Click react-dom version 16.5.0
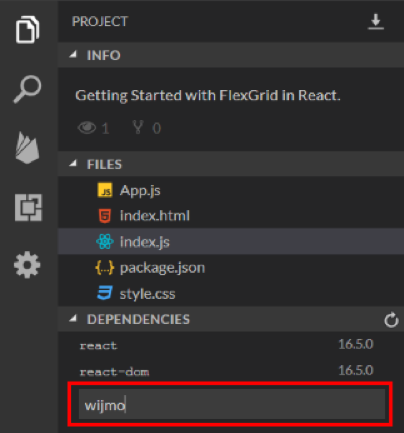This screenshot has width=404, height=433. (355, 370)
